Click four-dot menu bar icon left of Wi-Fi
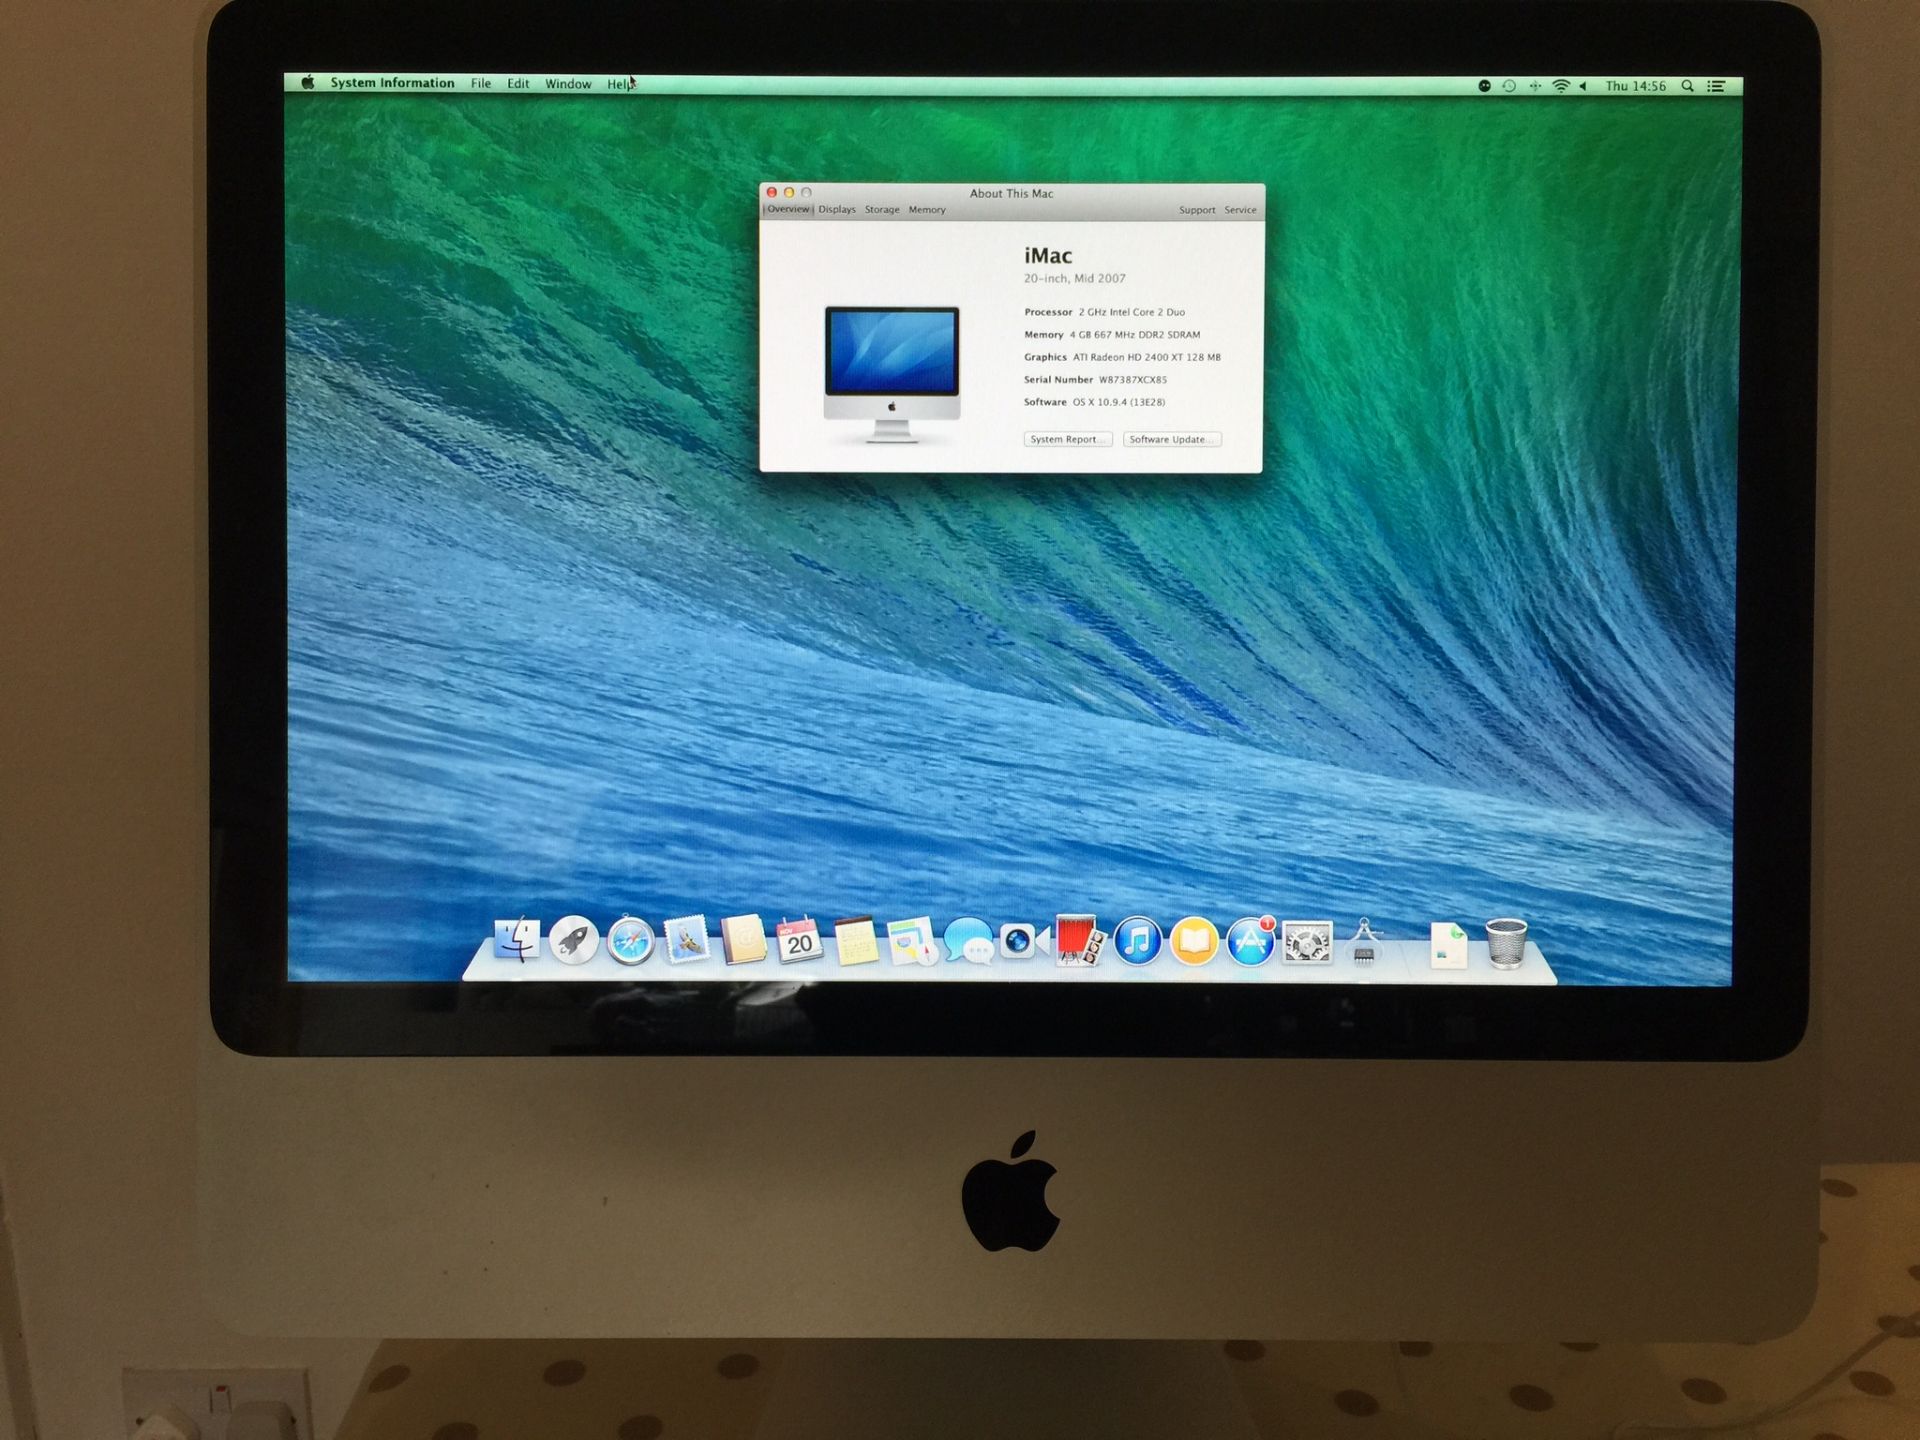 click(1535, 86)
